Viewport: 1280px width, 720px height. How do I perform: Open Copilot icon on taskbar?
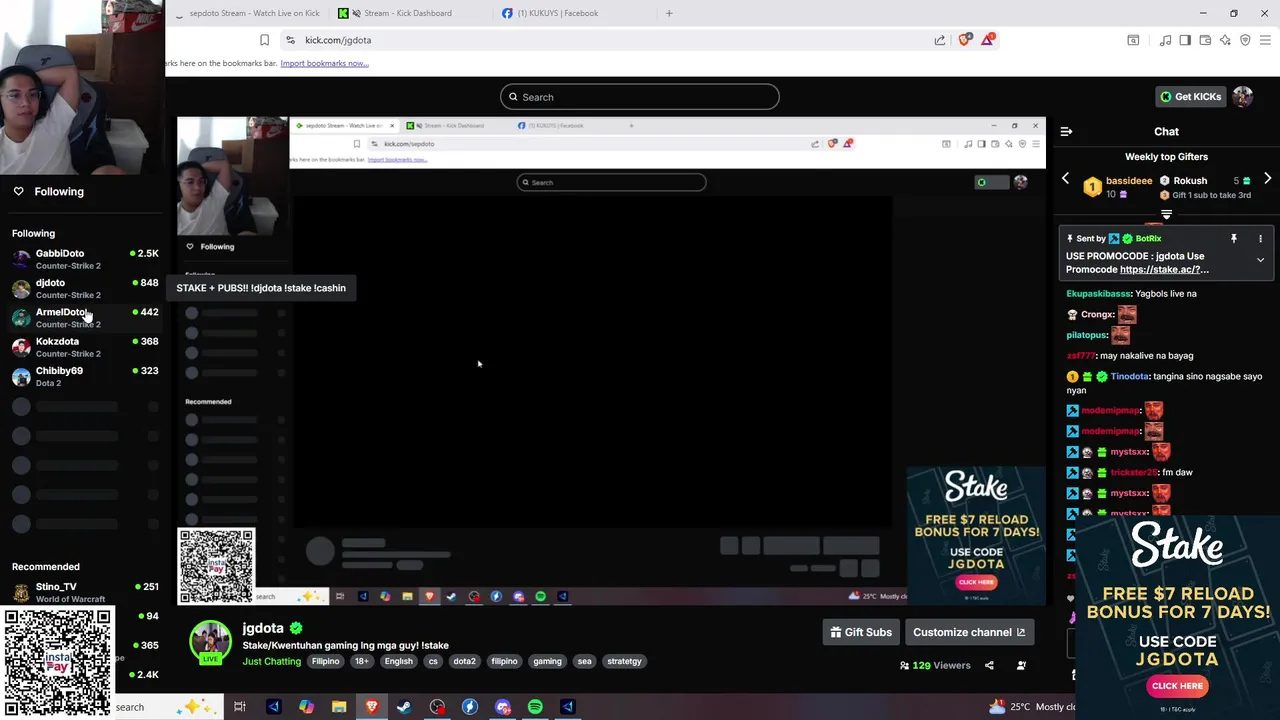[306, 707]
